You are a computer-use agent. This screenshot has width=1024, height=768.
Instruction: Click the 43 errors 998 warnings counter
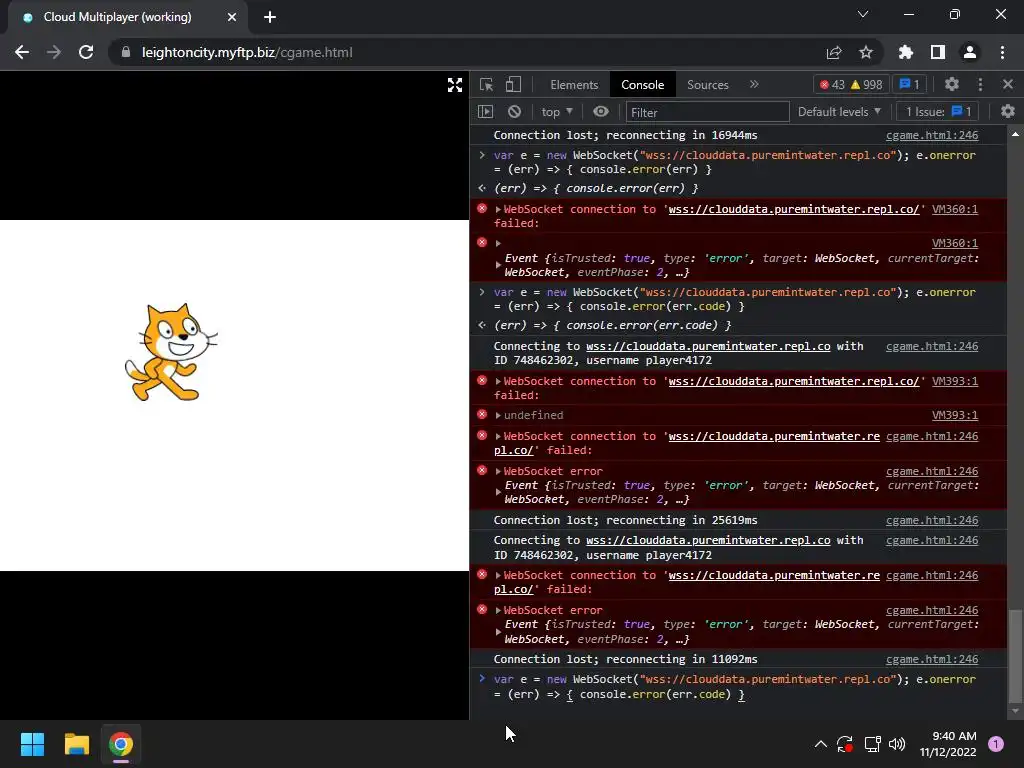[x=851, y=84]
